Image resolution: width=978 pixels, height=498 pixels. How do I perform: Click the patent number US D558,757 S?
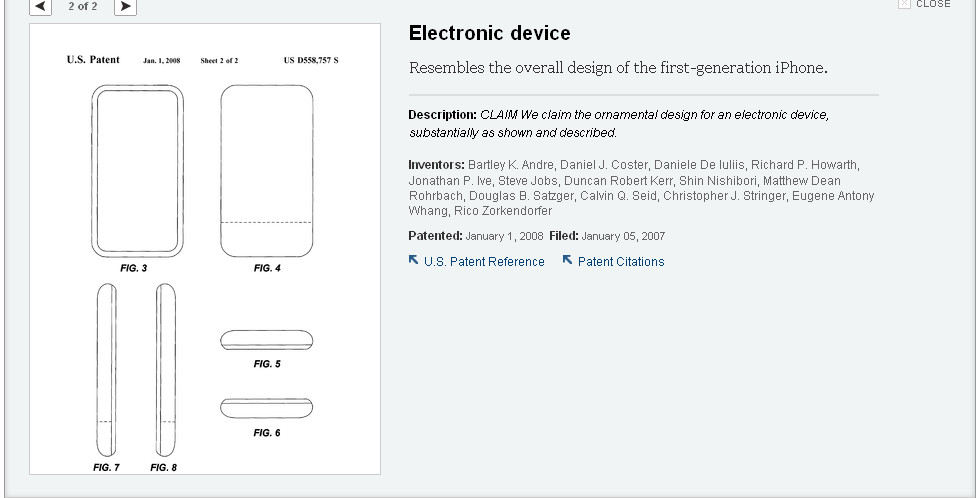[x=311, y=61]
